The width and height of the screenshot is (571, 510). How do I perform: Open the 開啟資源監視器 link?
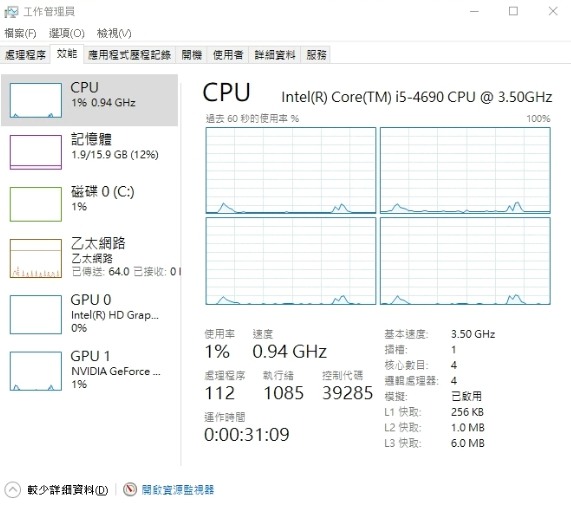pyautogui.click(x=178, y=489)
